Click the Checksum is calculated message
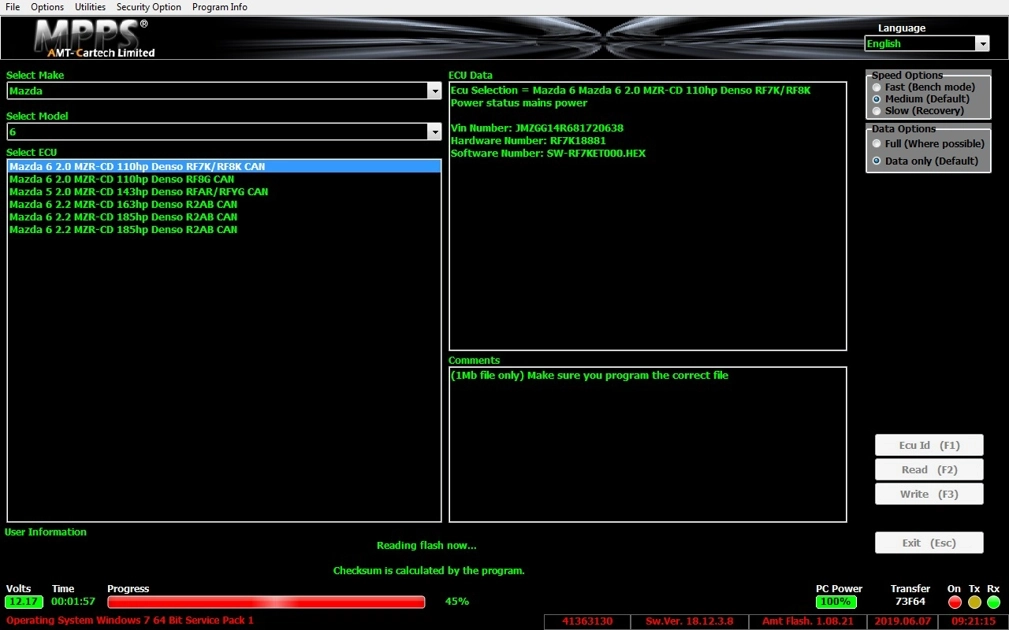1009x630 pixels. click(x=429, y=571)
